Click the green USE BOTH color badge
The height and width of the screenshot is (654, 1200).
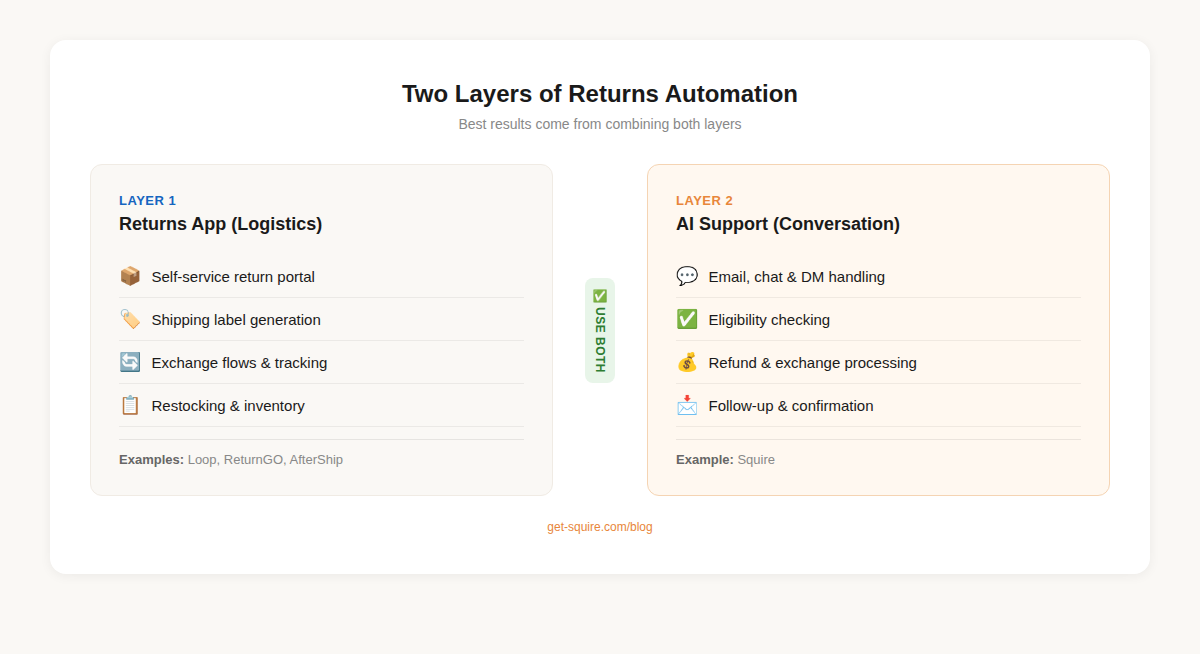(x=600, y=330)
